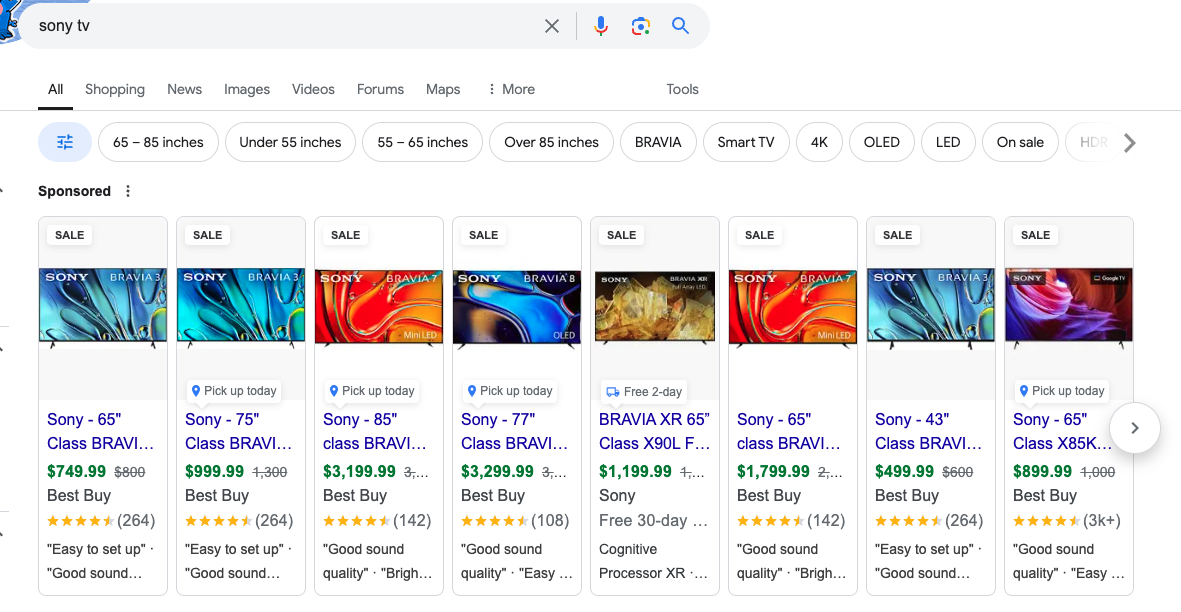Open the Maps tab
The width and height of the screenshot is (1181, 612).
[443, 89]
